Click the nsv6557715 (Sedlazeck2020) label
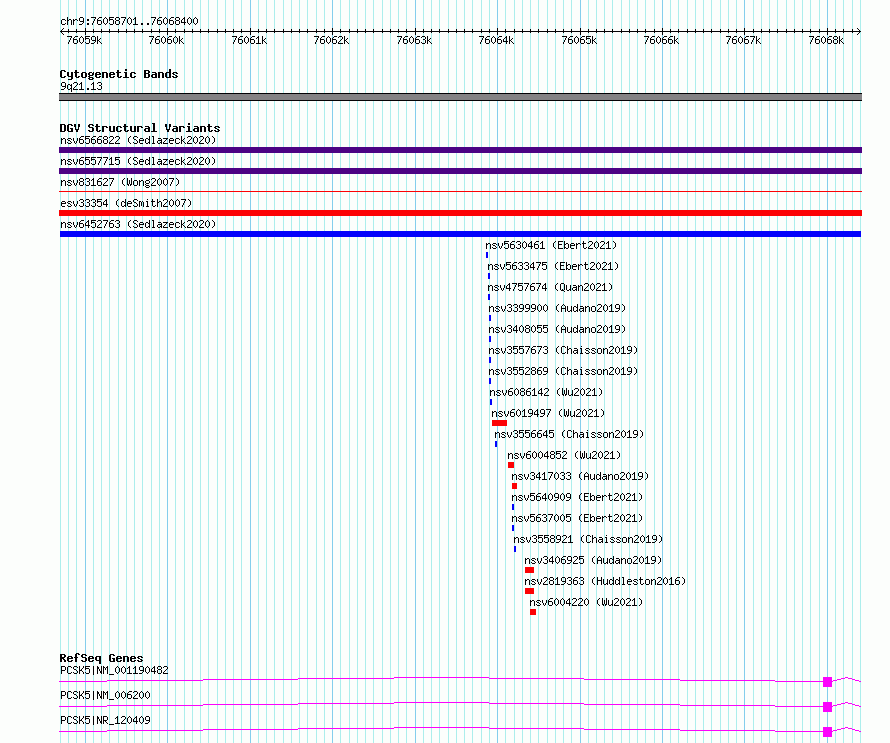The width and height of the screenshot is (890, 743). point(138,161)
